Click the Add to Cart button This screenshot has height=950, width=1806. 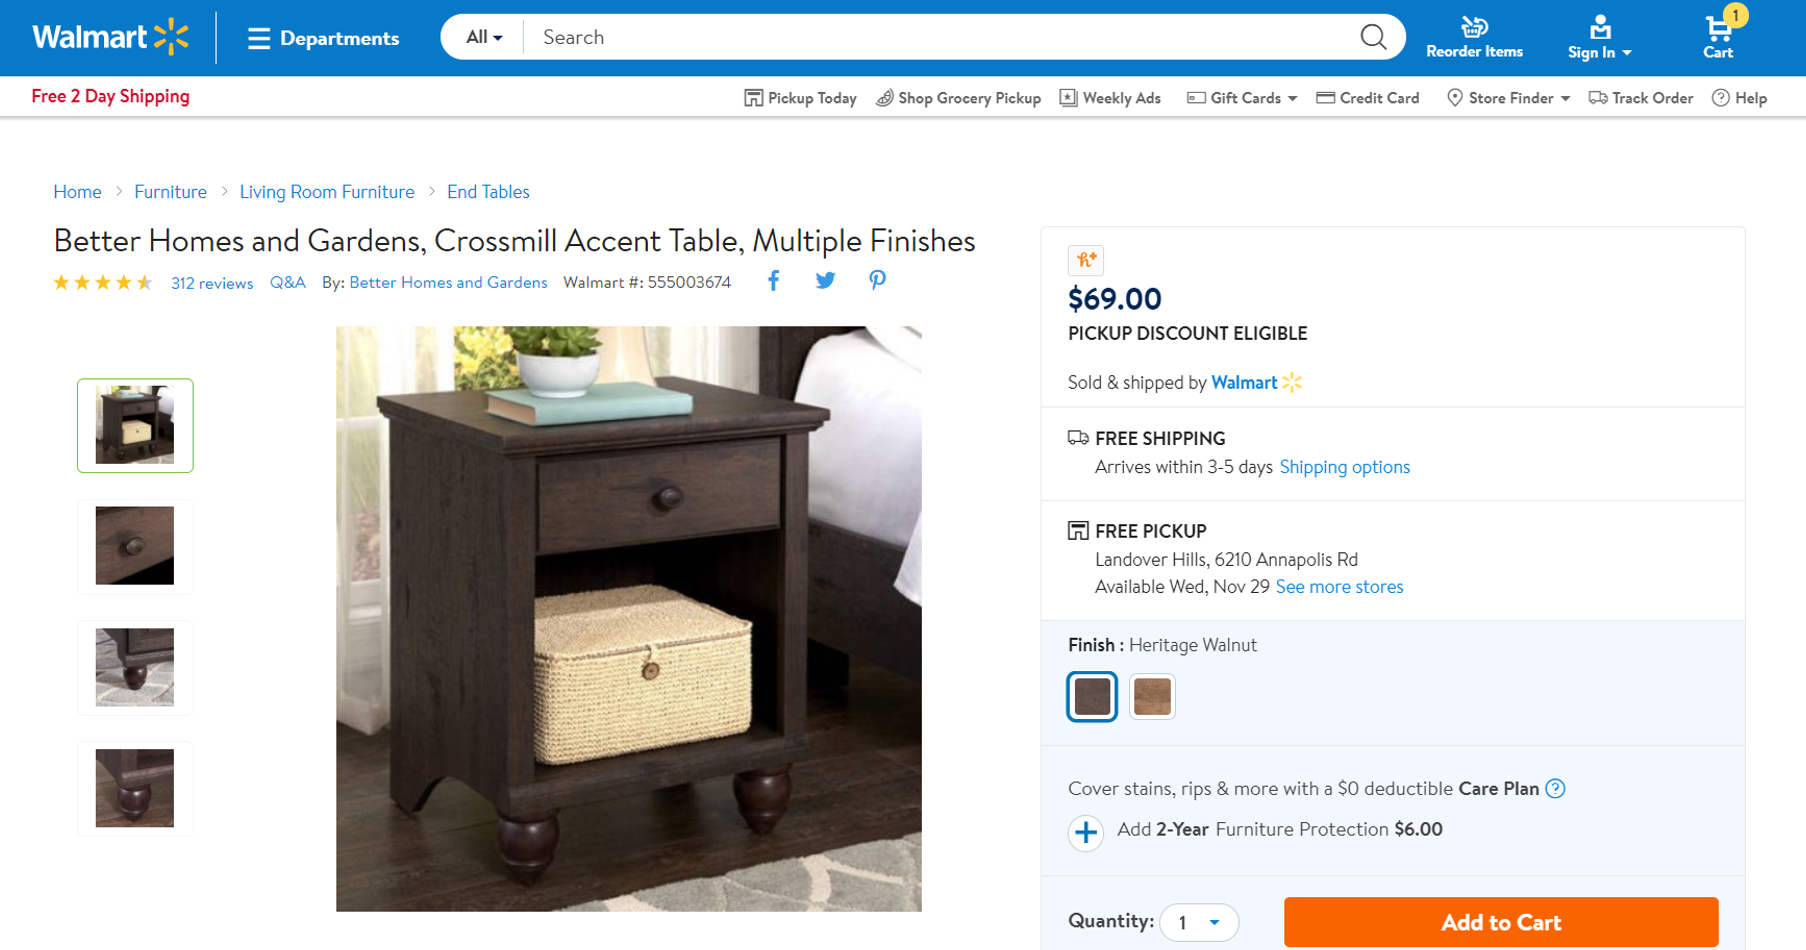(x=1501, y=922)
